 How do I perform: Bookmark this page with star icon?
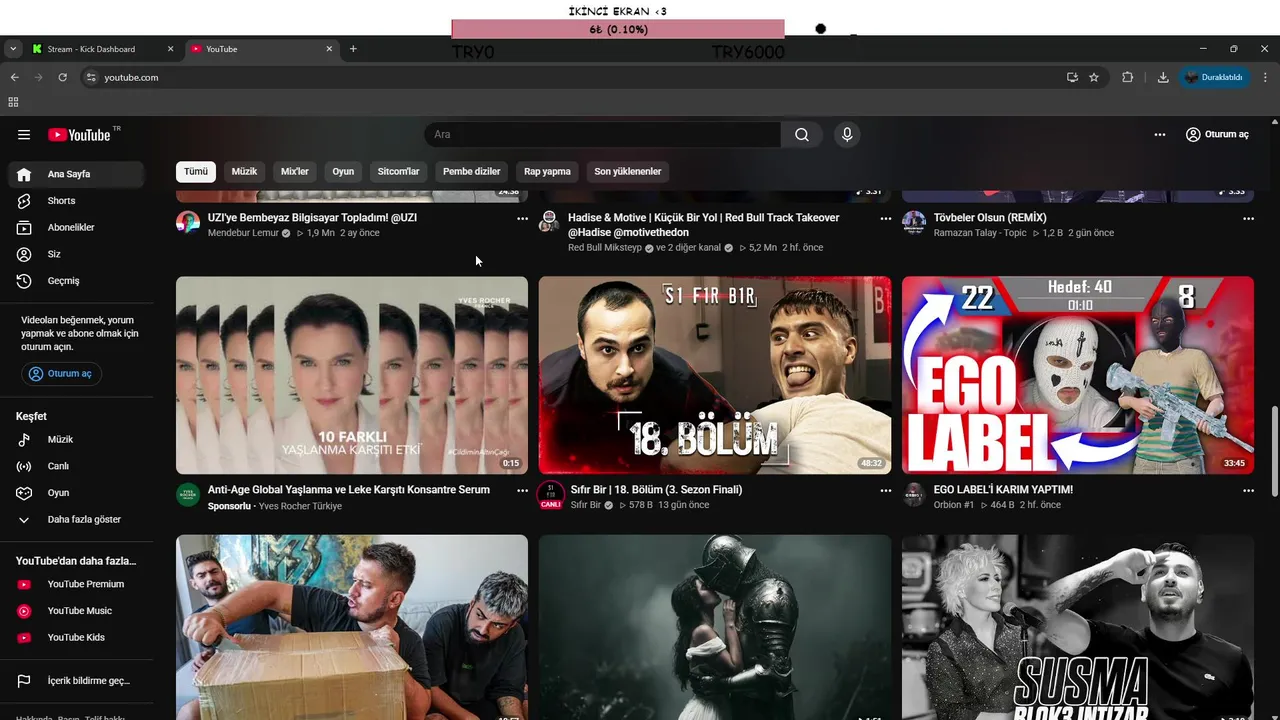tap(1094, 77)
